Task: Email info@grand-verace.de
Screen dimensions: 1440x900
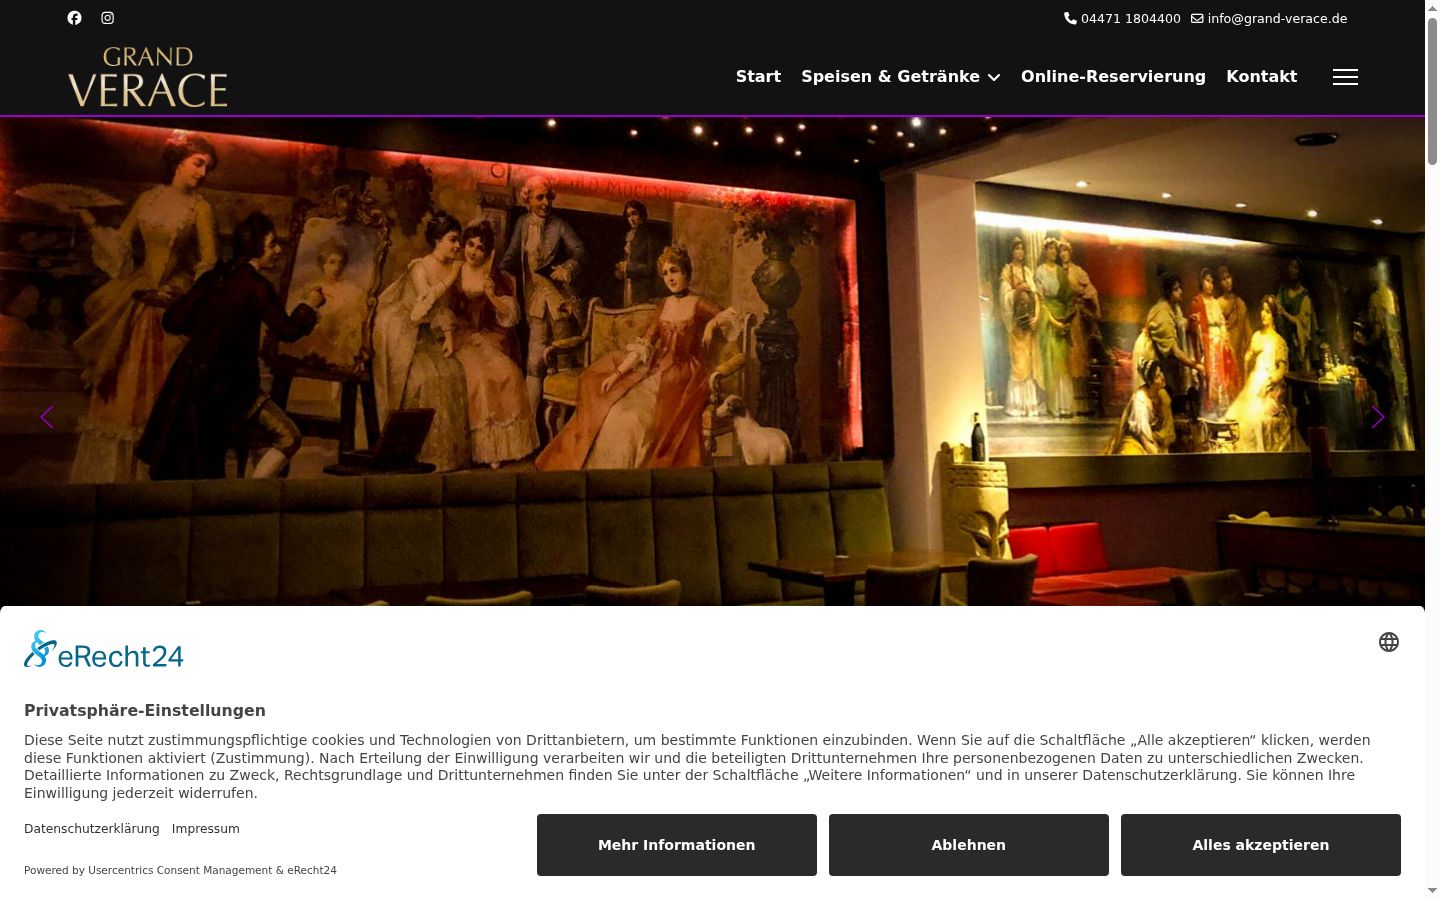Action: tap(1277, 18)
